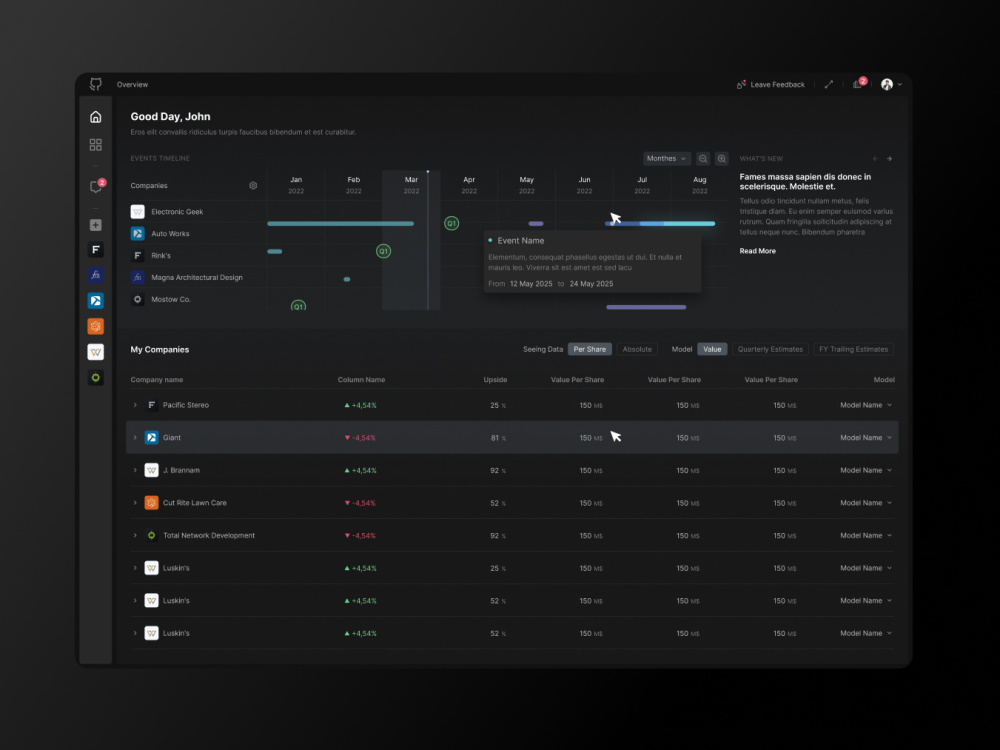Click the Magna Architectural Design name

196,277
